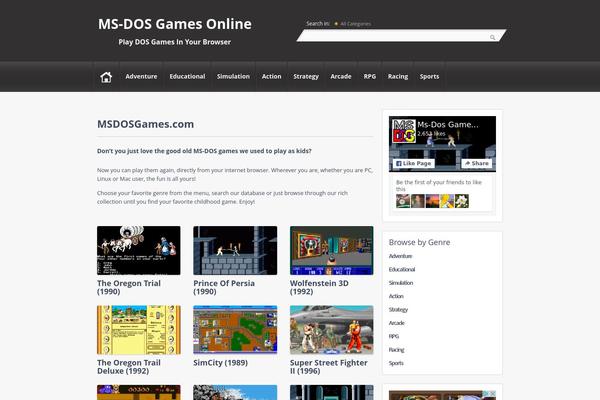Open the Ms-Dos Game... Facebook page title

pyautogui.click(x=448, y=124)
